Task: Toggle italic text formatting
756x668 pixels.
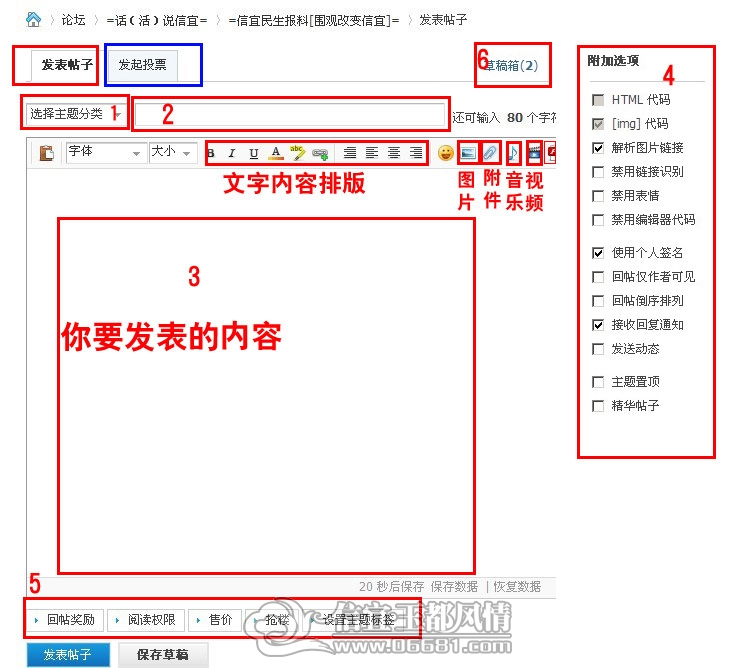Action: 232,153
